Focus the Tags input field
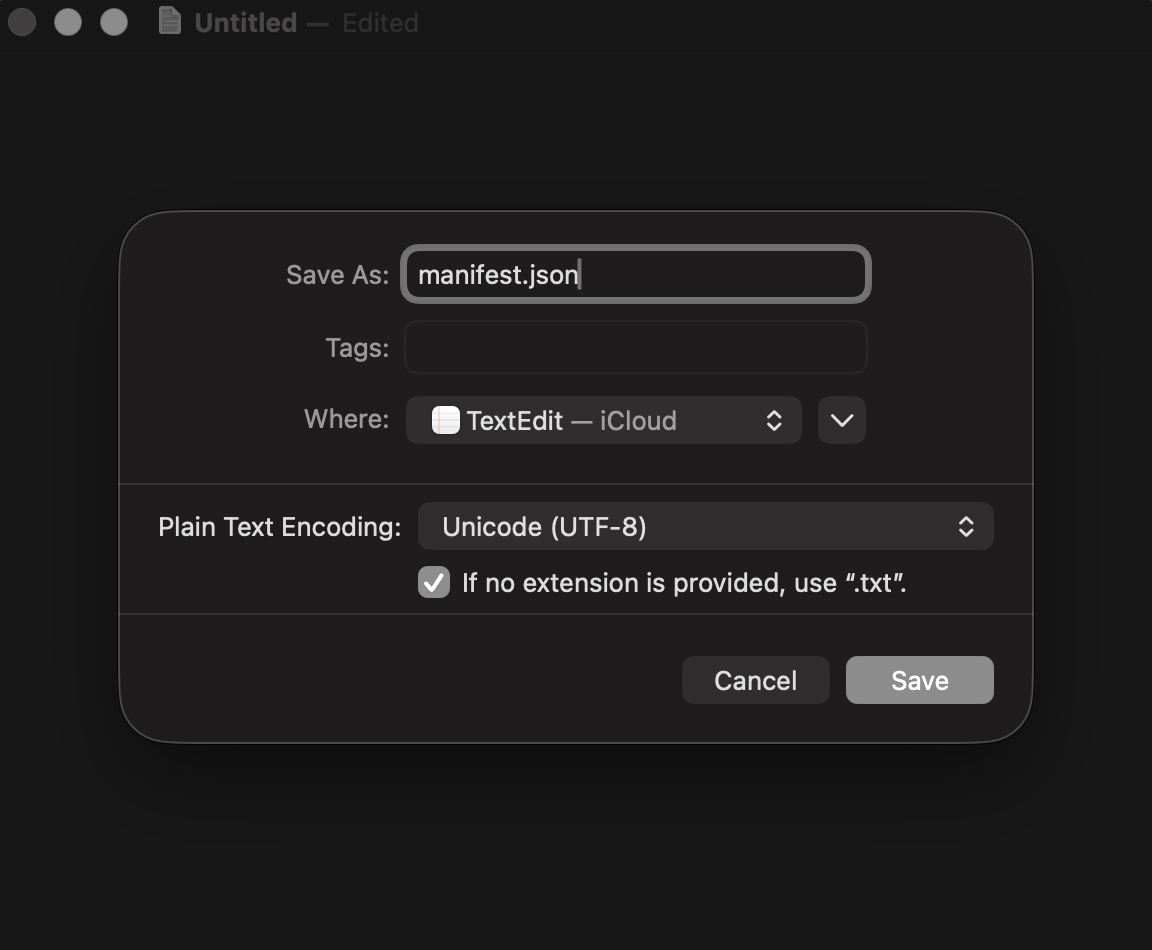 pyautogui.click(x=635, y=347)
